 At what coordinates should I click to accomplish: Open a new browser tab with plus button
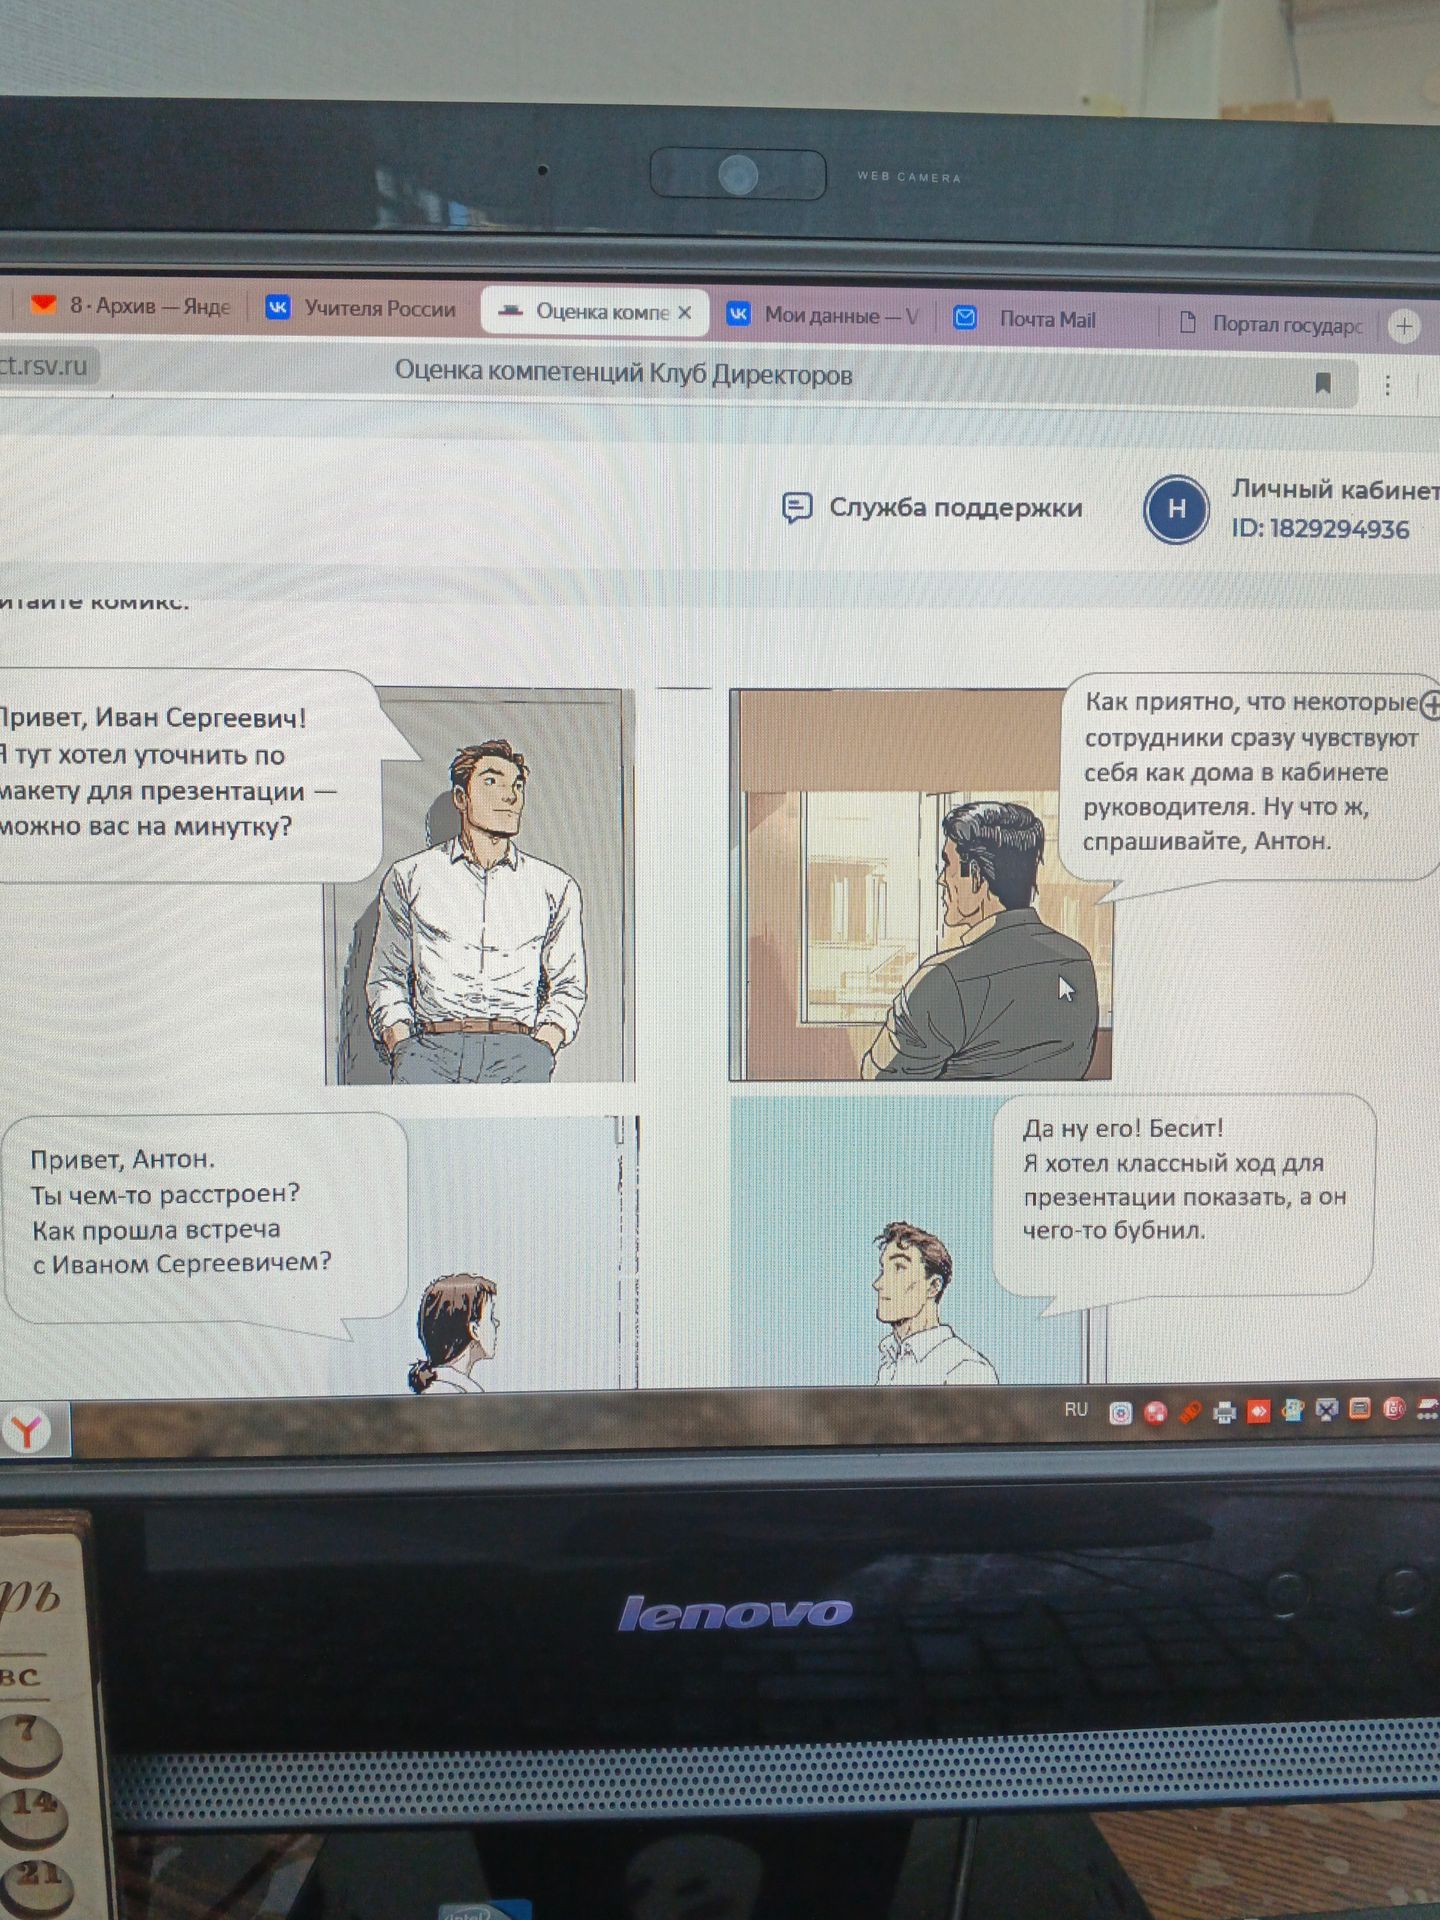click(1405, 326)
